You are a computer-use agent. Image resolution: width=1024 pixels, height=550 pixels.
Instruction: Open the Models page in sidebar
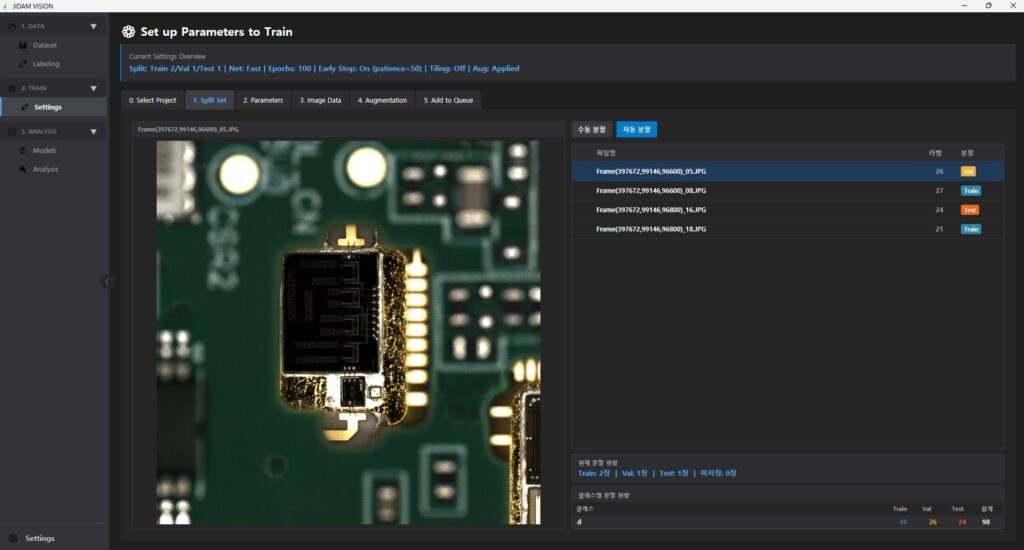(44, 150)
